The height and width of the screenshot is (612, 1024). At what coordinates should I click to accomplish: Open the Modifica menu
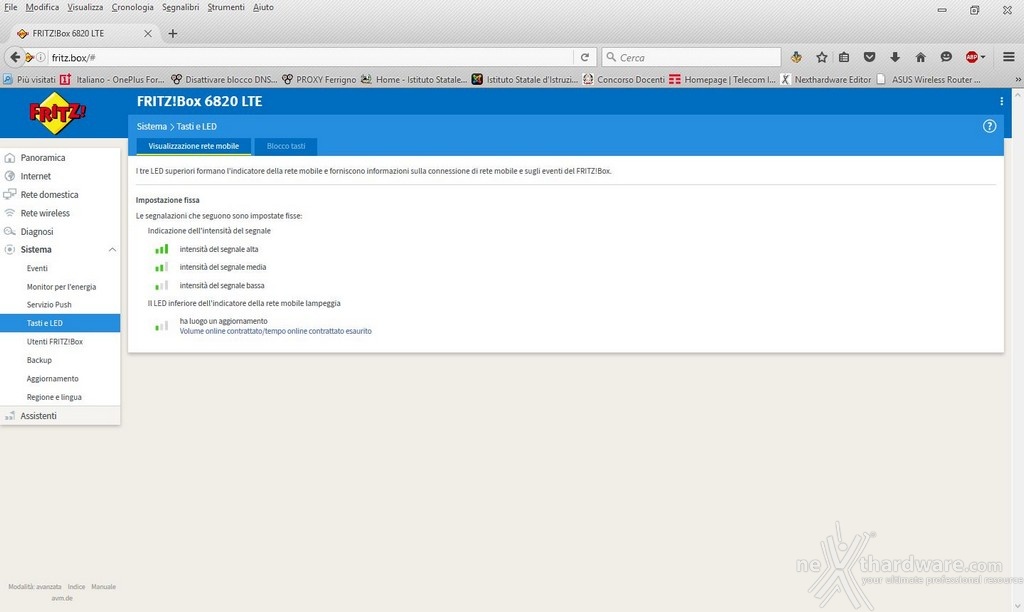click(x=42, y=7)
